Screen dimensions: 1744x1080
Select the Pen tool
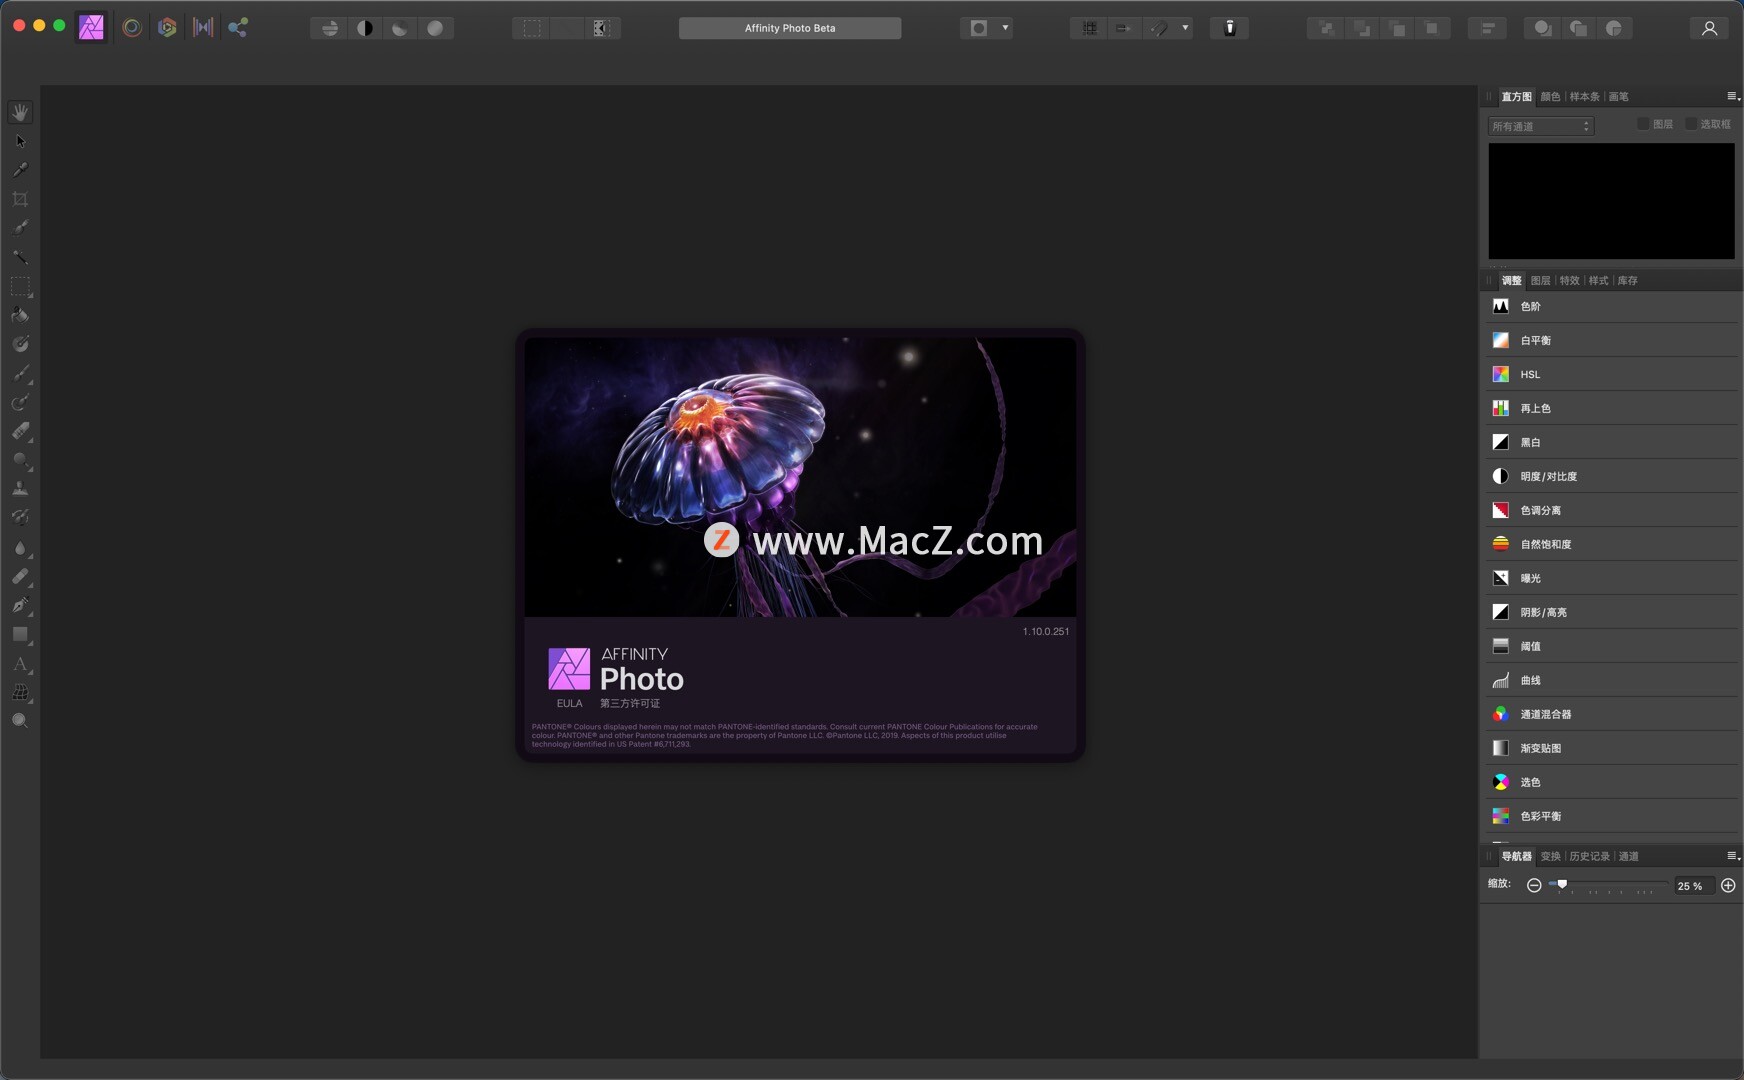pos(20,605)
